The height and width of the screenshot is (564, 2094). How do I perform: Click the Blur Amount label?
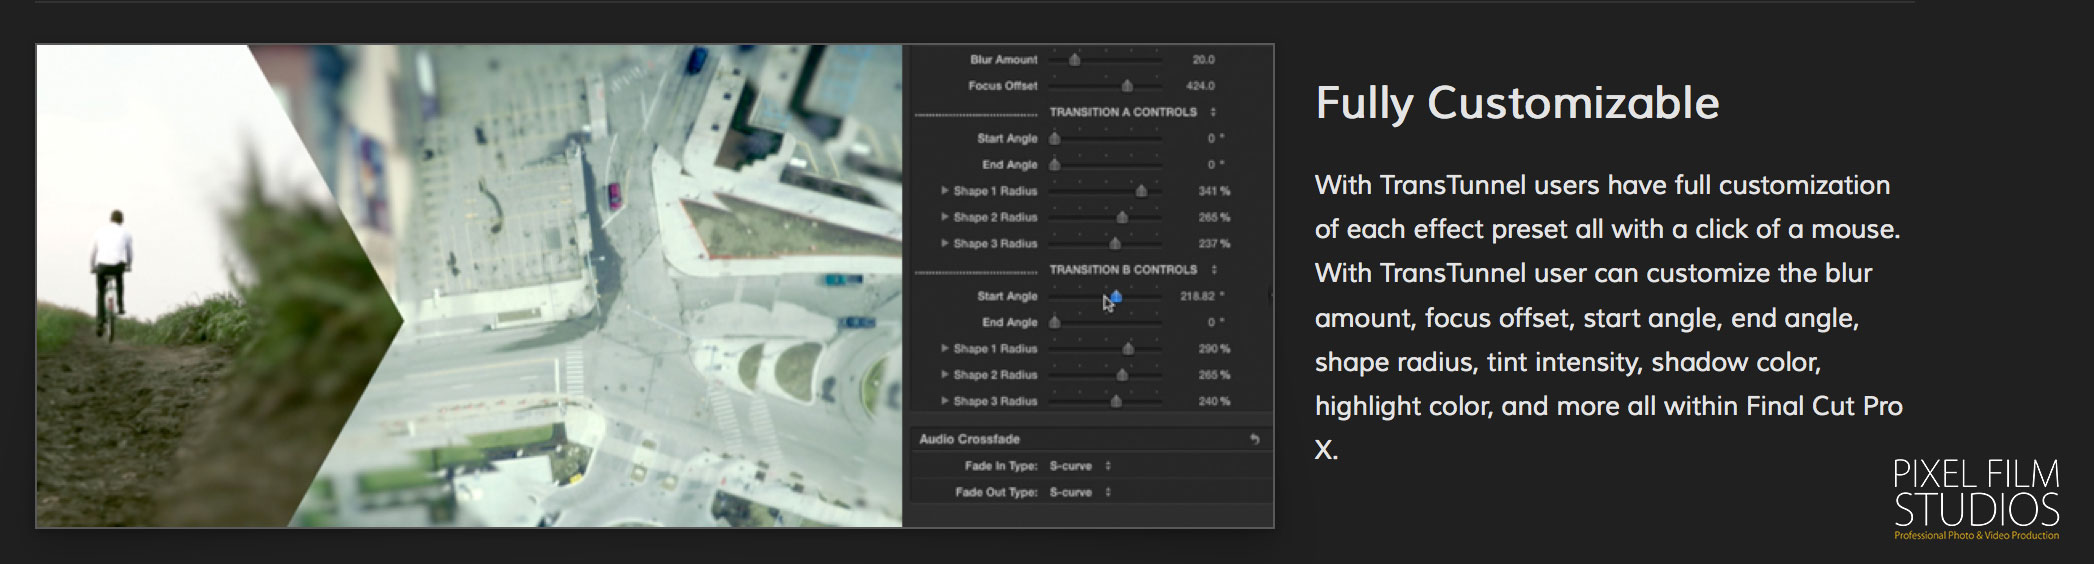(1003, 60)
